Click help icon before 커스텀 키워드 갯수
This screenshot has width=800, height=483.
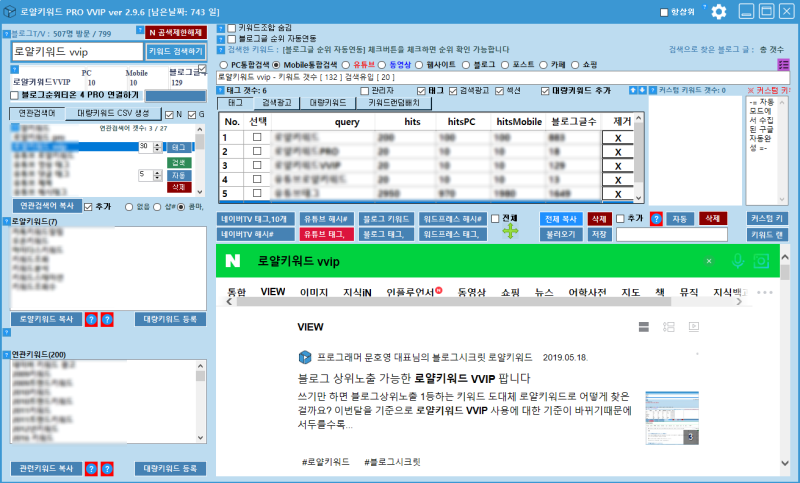(653, 90)
